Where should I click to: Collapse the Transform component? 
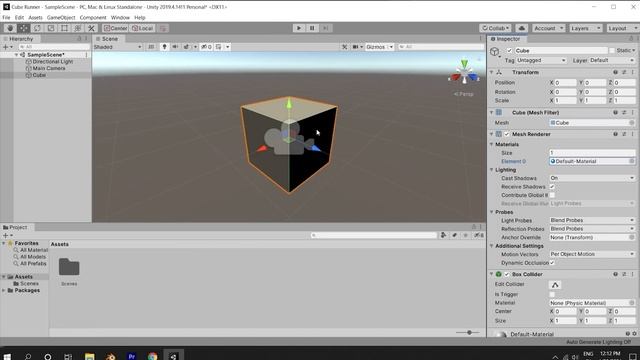point(492,72)
